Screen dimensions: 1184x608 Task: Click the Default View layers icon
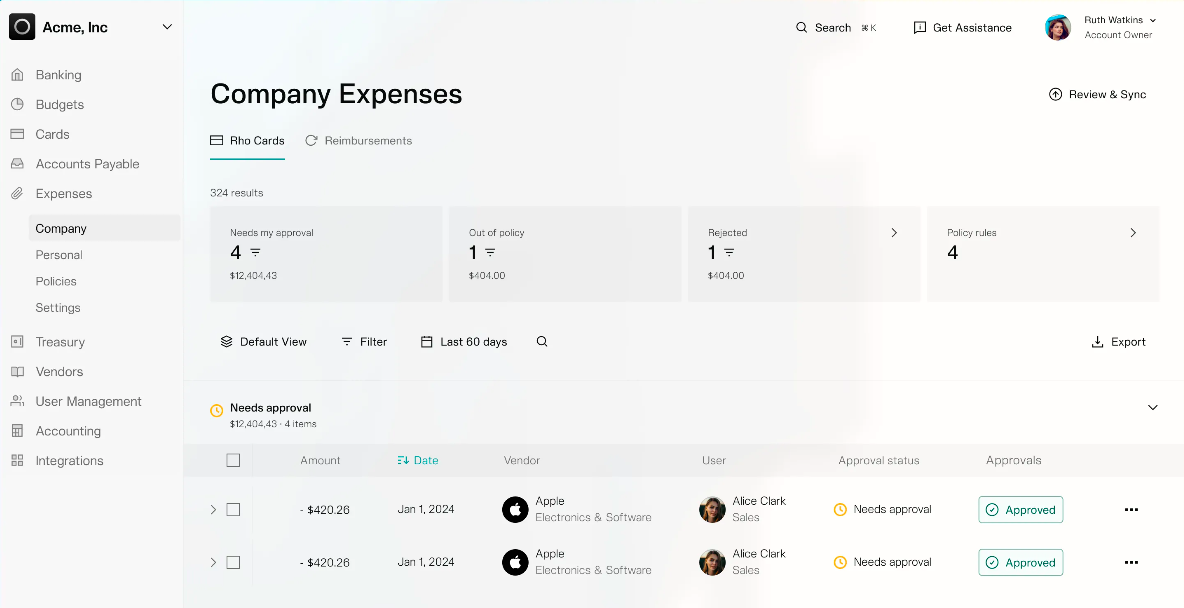click(x=227, y=342)
